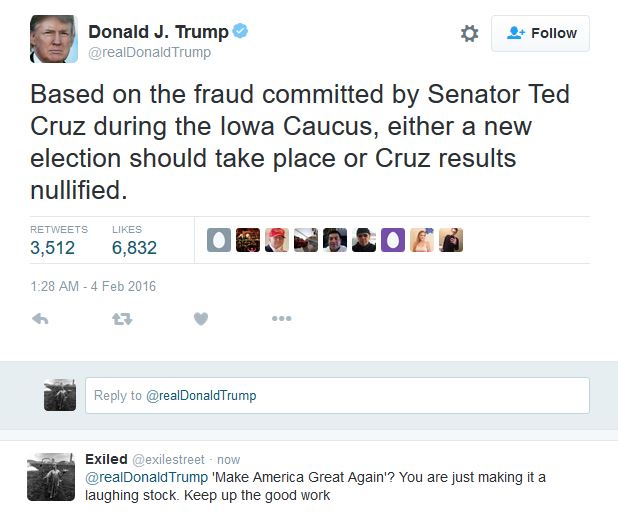Screen dimensions: 618x517
Task: Open Donald J. Trump's profile picture
Action: pos(52,41)
